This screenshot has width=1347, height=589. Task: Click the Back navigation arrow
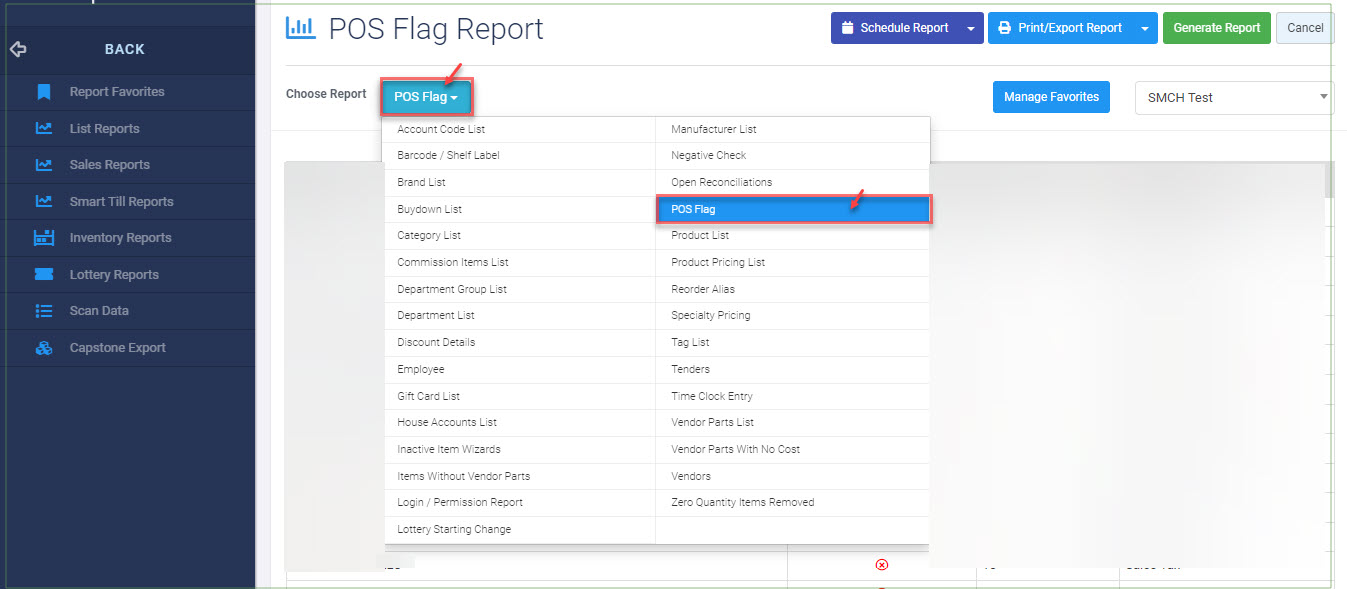[18, 48]
